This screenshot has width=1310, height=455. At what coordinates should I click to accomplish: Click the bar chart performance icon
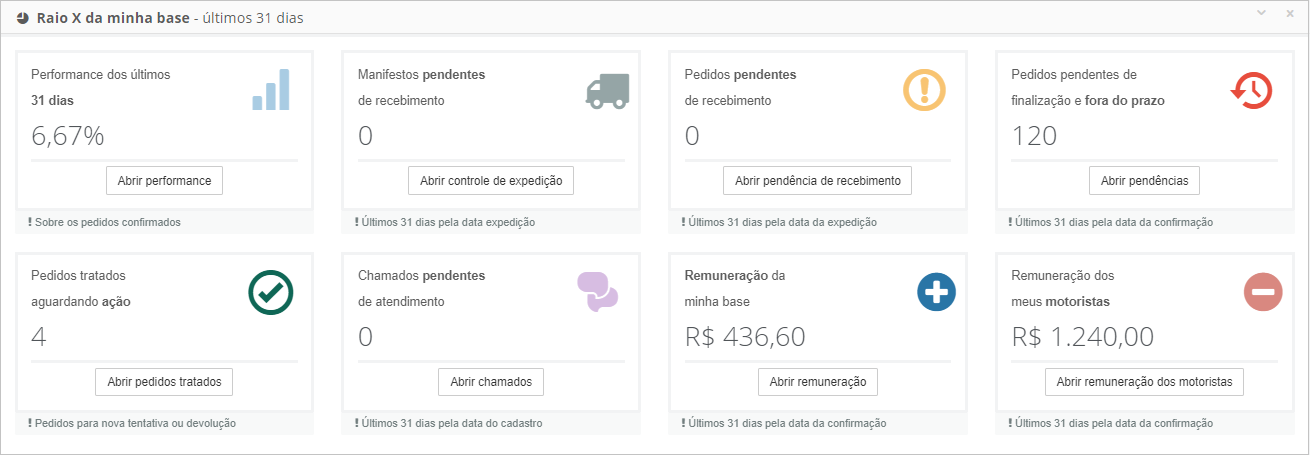(271, 90)
